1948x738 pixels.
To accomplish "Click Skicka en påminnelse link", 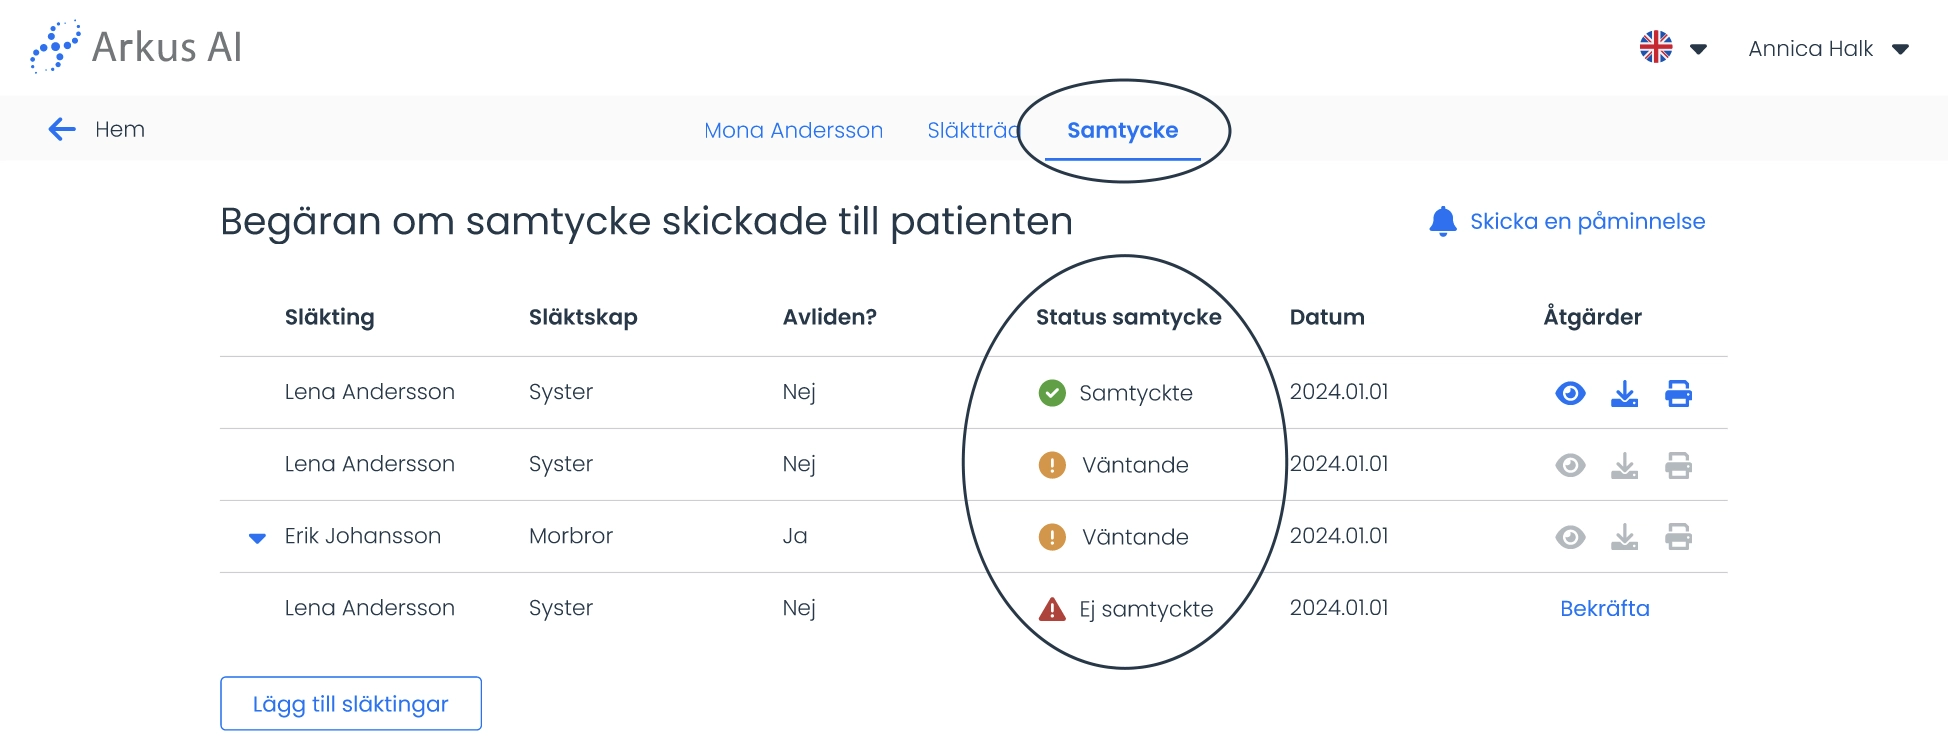I will pyautogui.click(x=1587, y=221).
